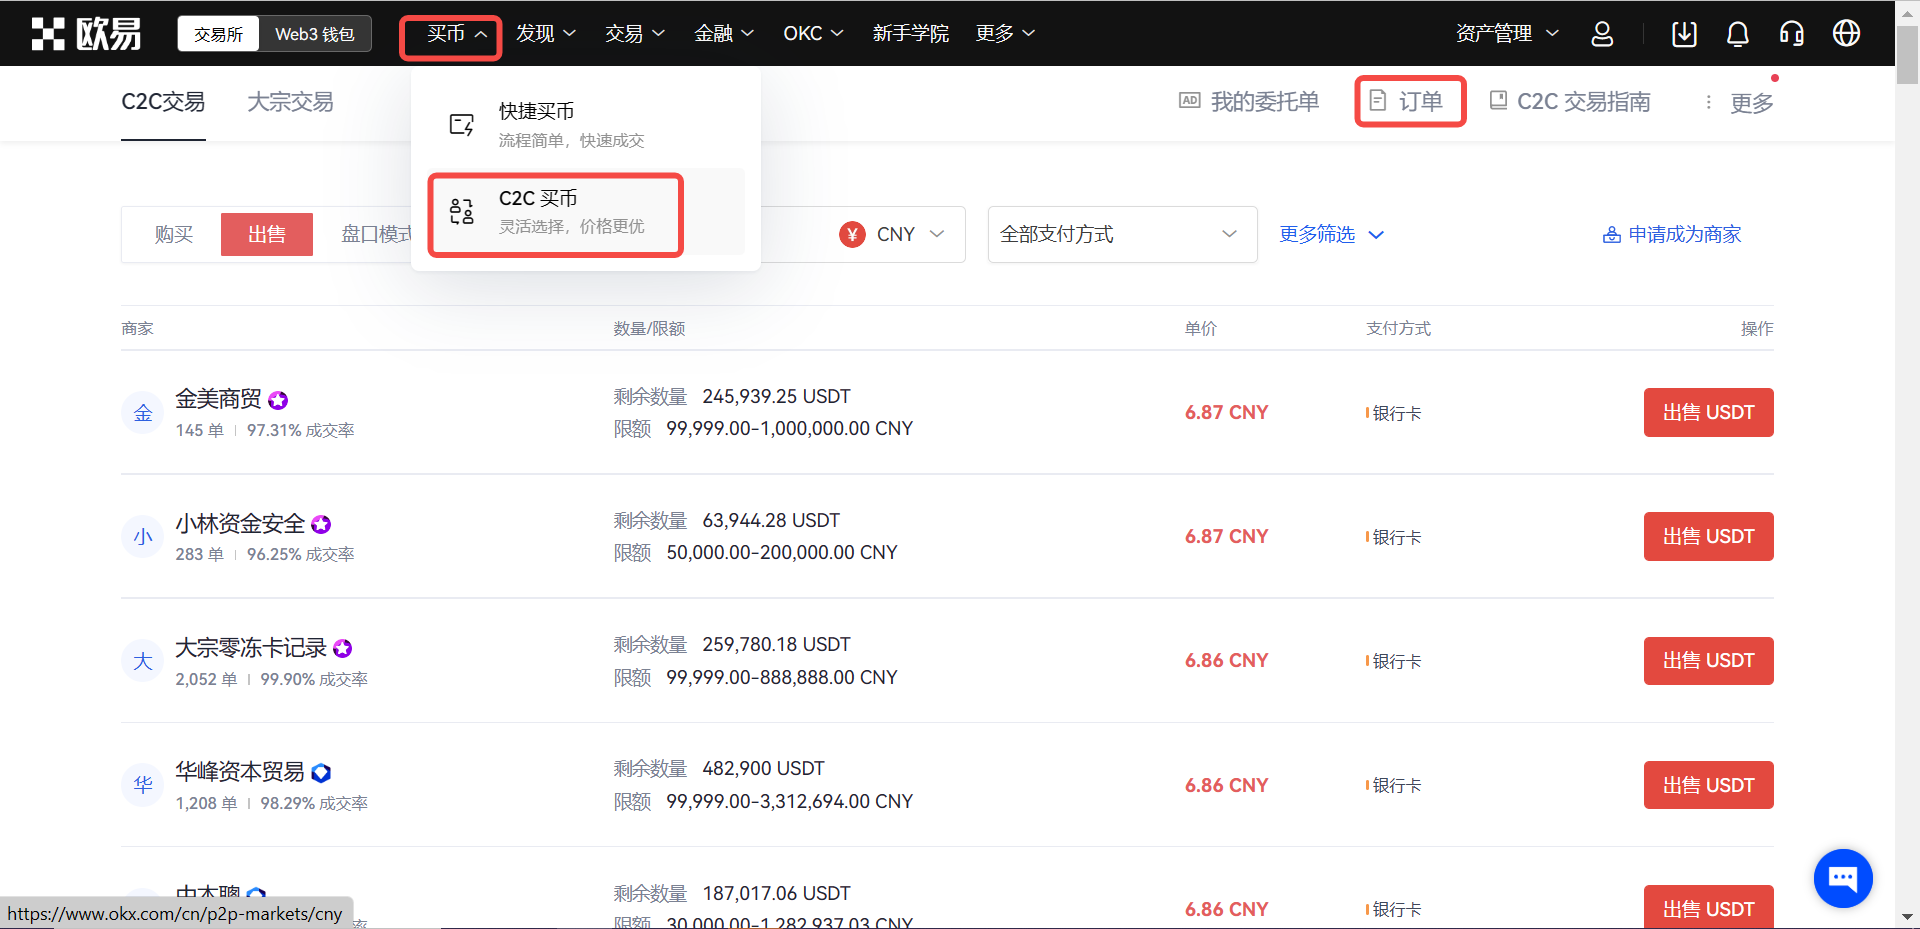Sell USDT to 大宗零冻卡记录

click(1708, 661)
